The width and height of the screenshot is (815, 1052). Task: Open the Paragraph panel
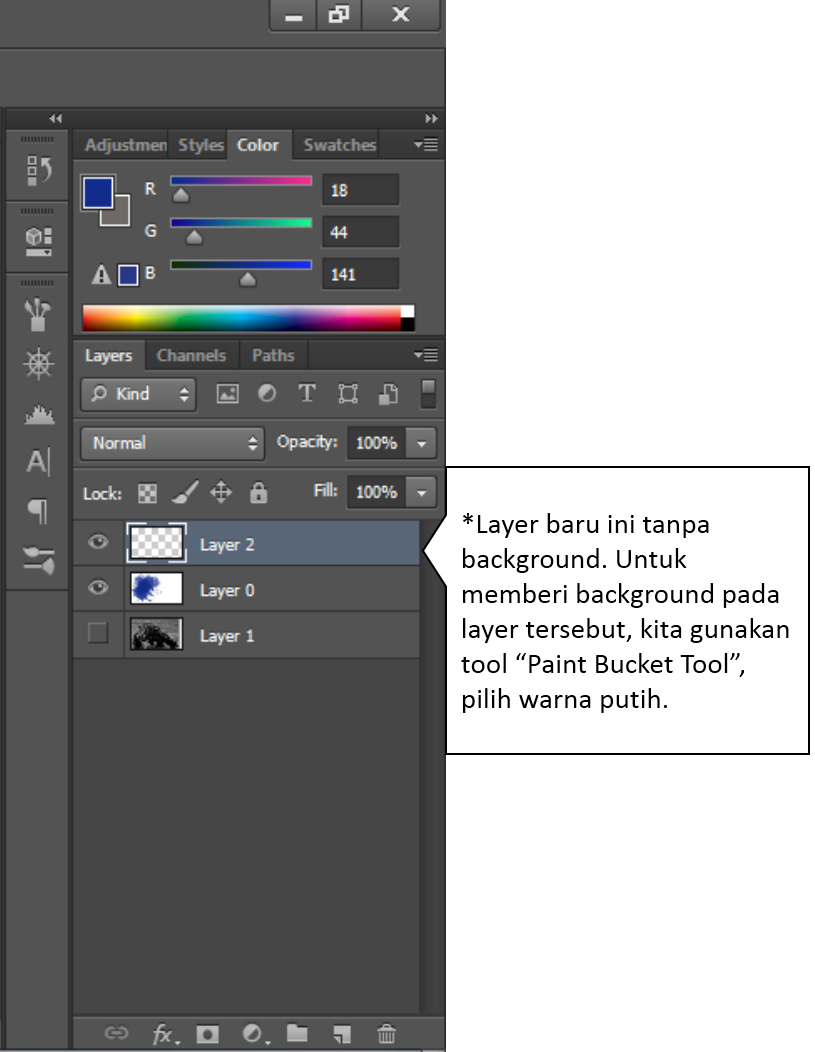coord(37,511)
